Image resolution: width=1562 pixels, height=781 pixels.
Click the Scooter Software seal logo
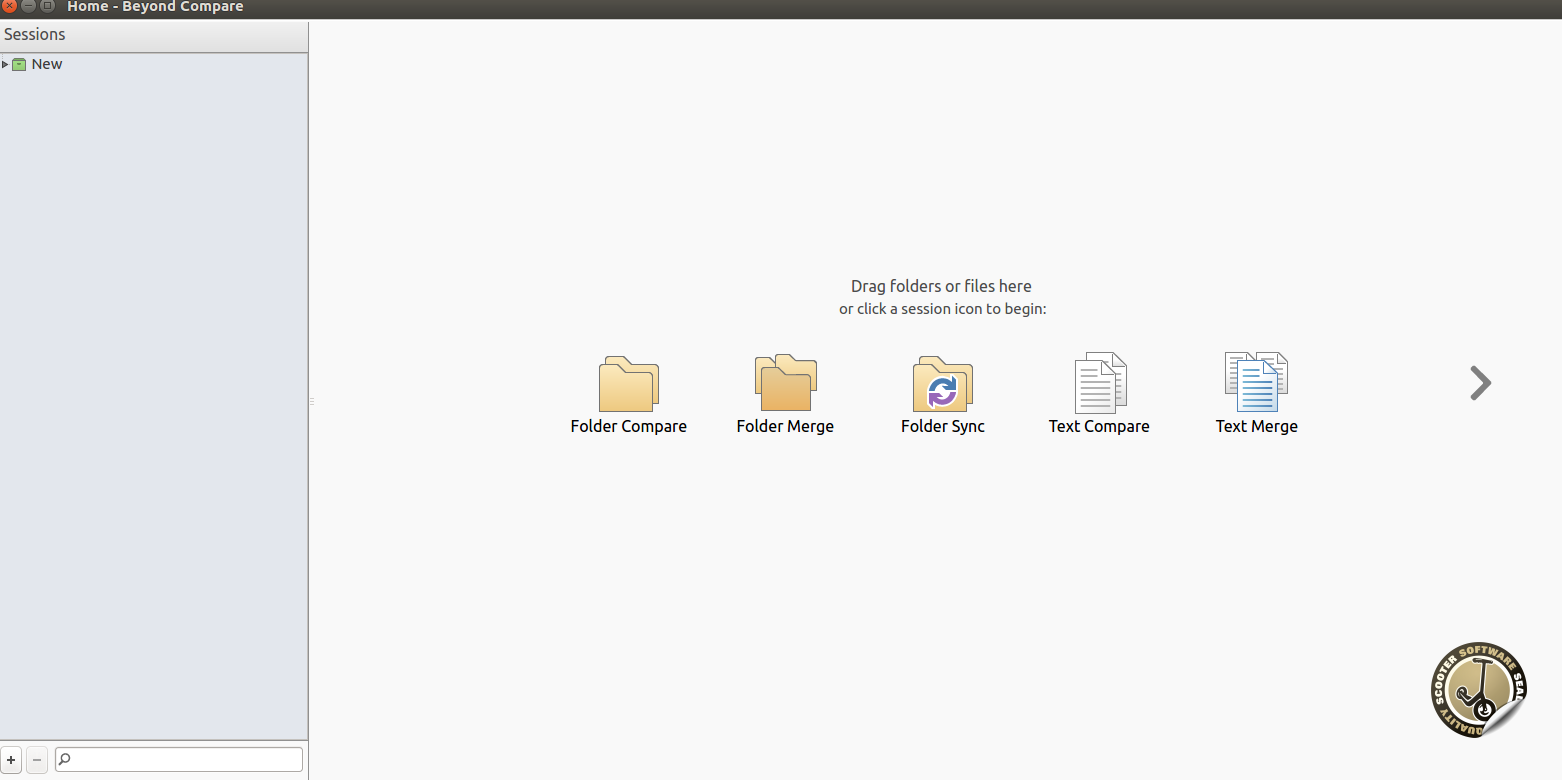click(x=1479, y=690)
